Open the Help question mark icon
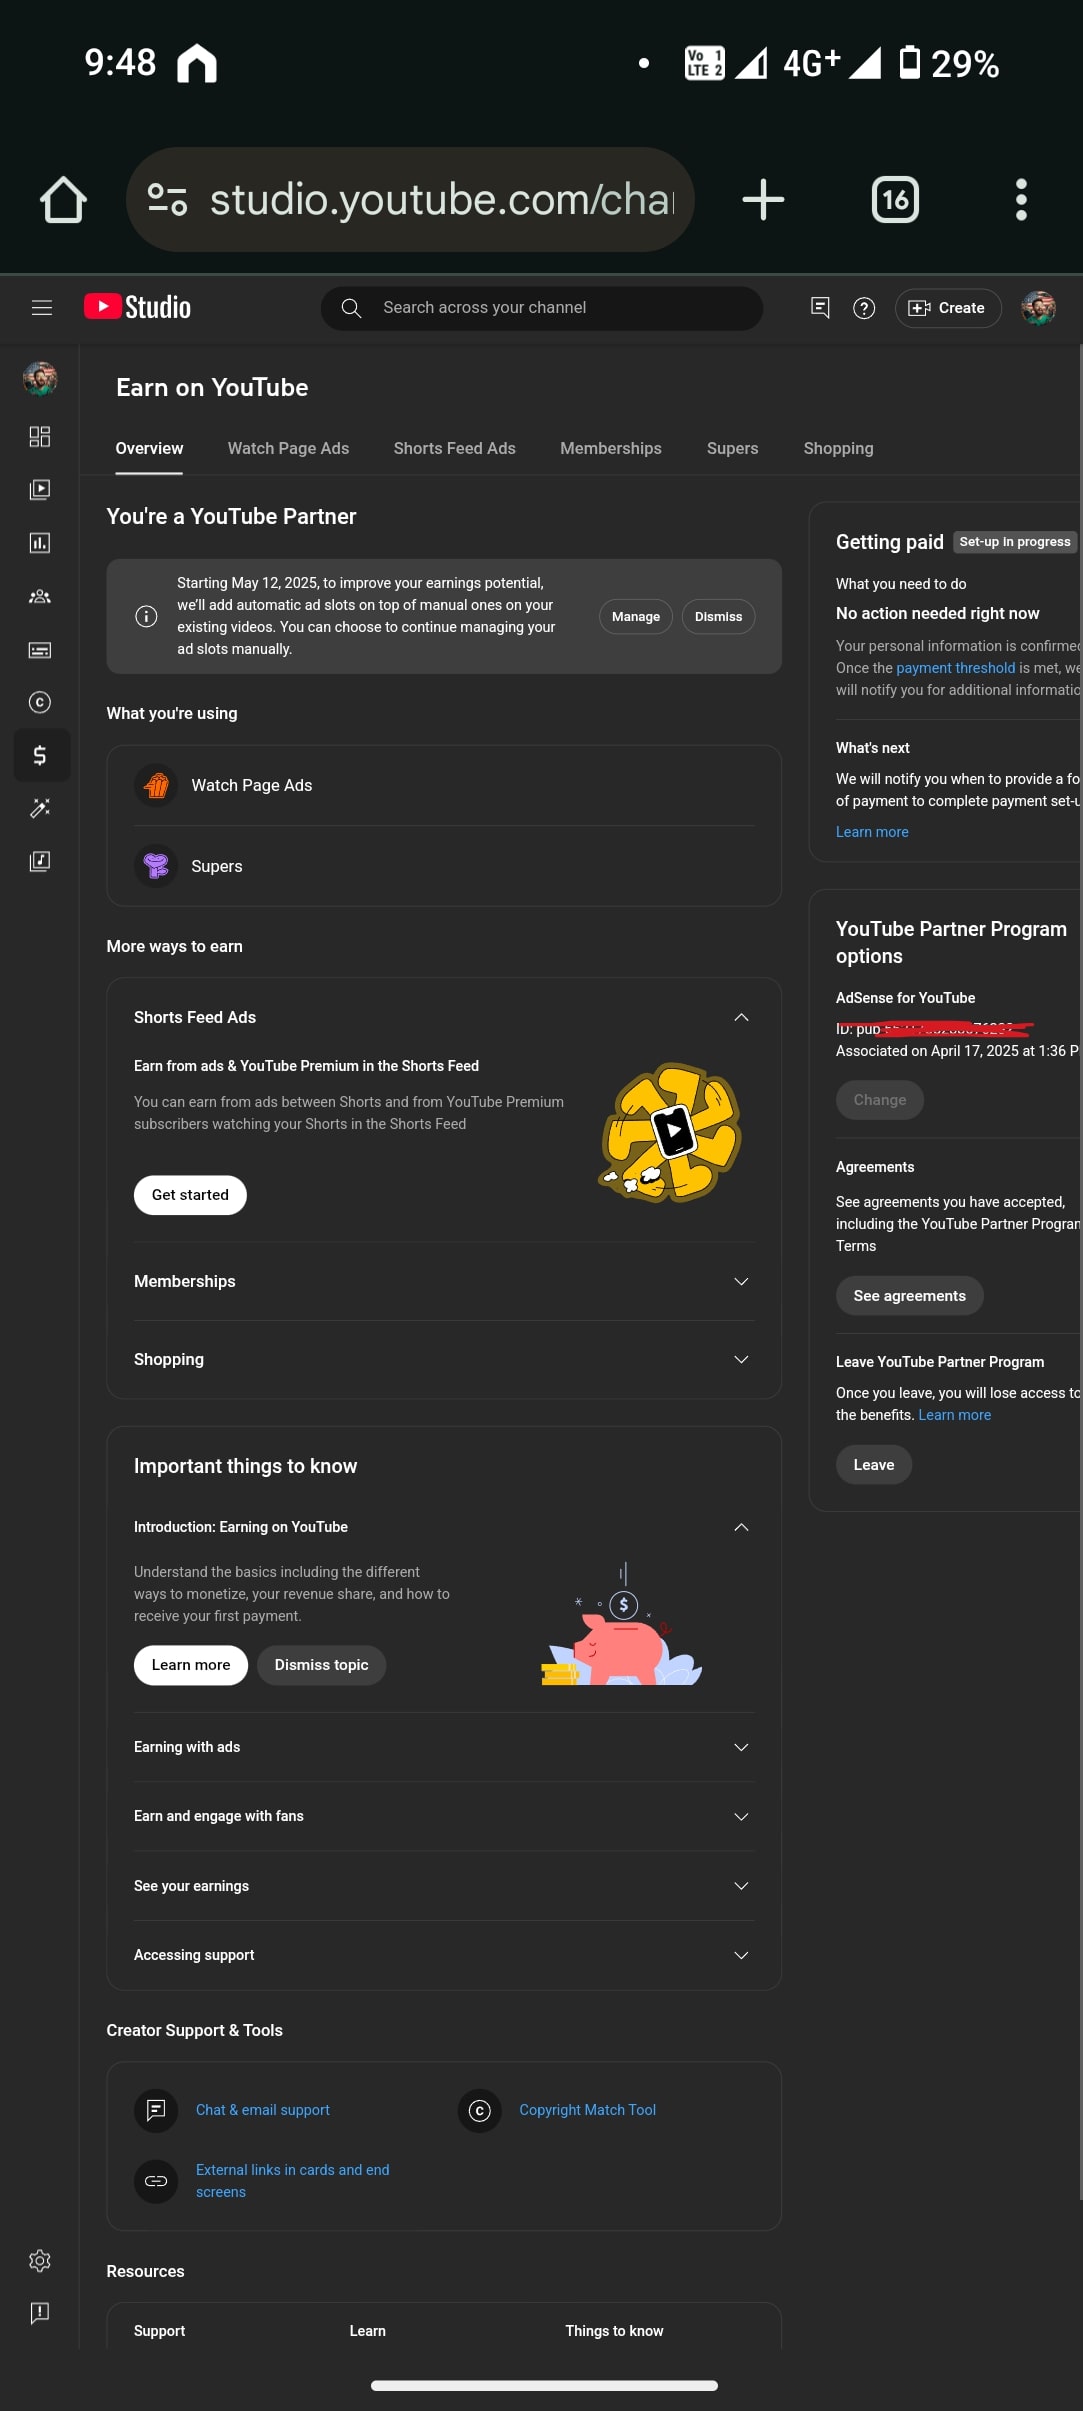 [864, 308]
